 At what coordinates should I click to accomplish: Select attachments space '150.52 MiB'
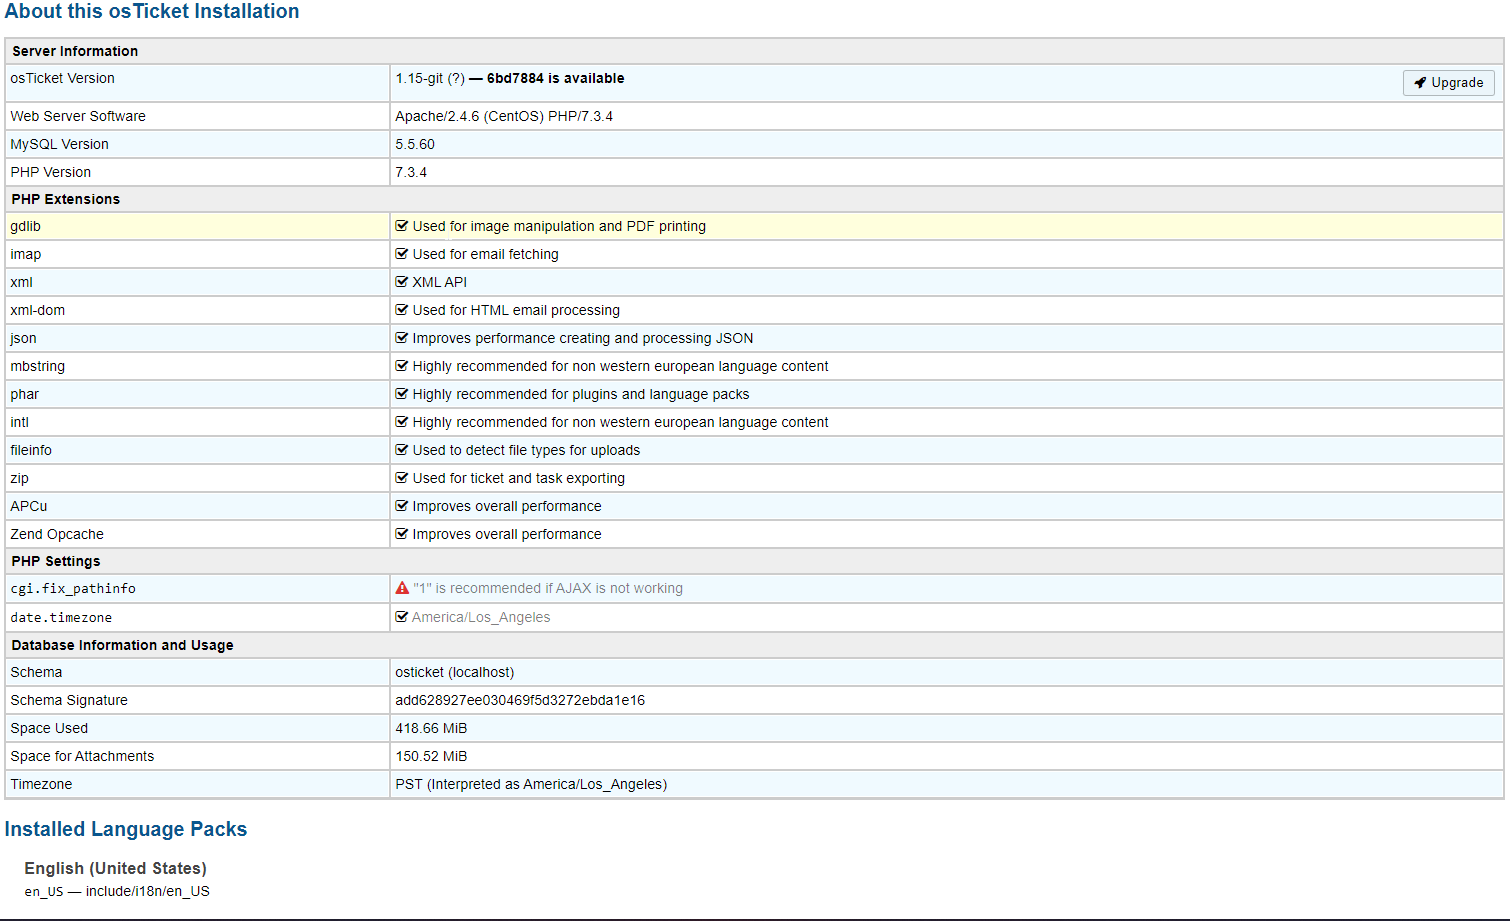click(431, 756)
